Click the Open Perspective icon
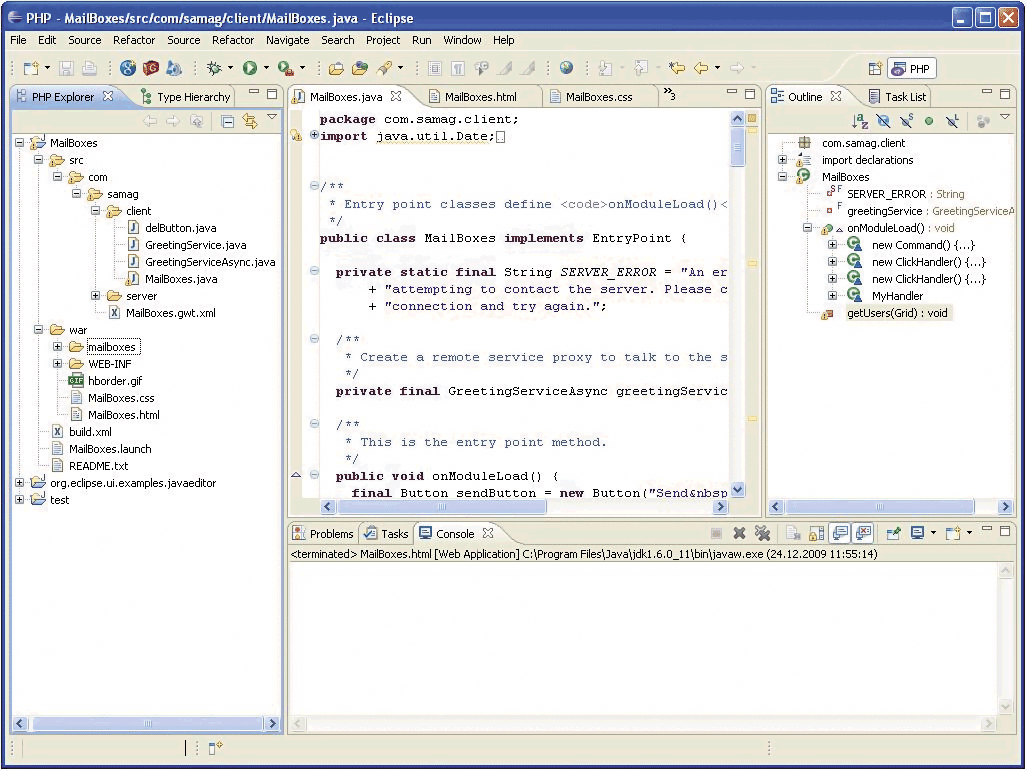 875,69
